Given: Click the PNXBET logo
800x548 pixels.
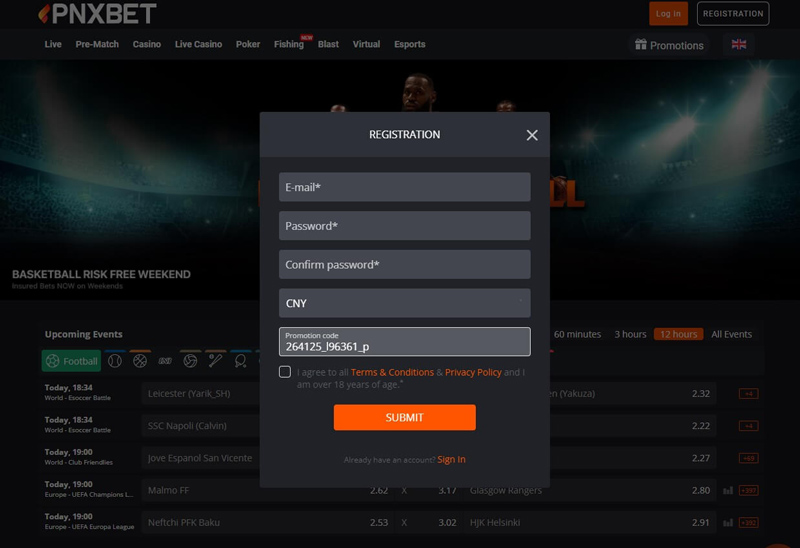Looking at the screenshot, I should point(97,14).
